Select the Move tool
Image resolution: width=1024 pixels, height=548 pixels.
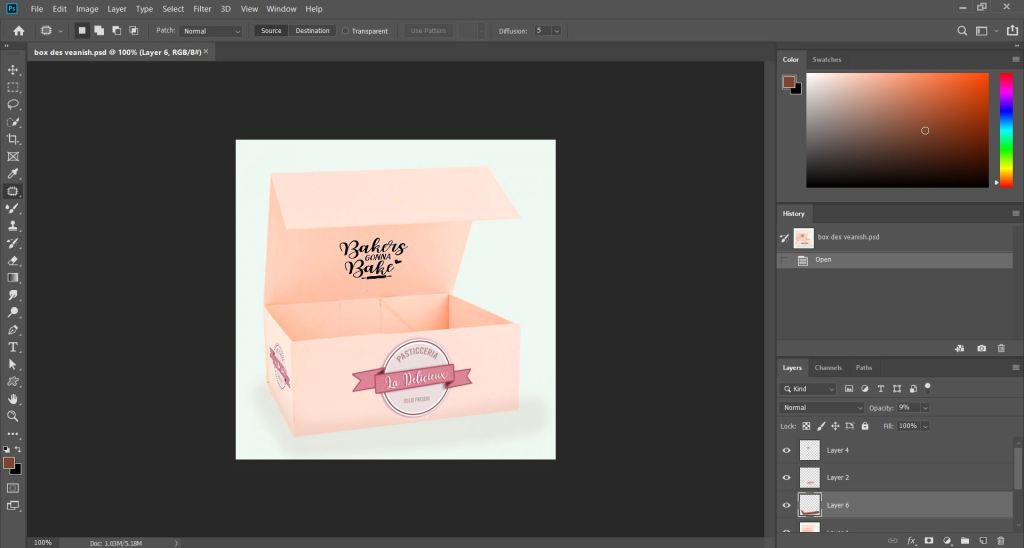click(x=13, y=70)
